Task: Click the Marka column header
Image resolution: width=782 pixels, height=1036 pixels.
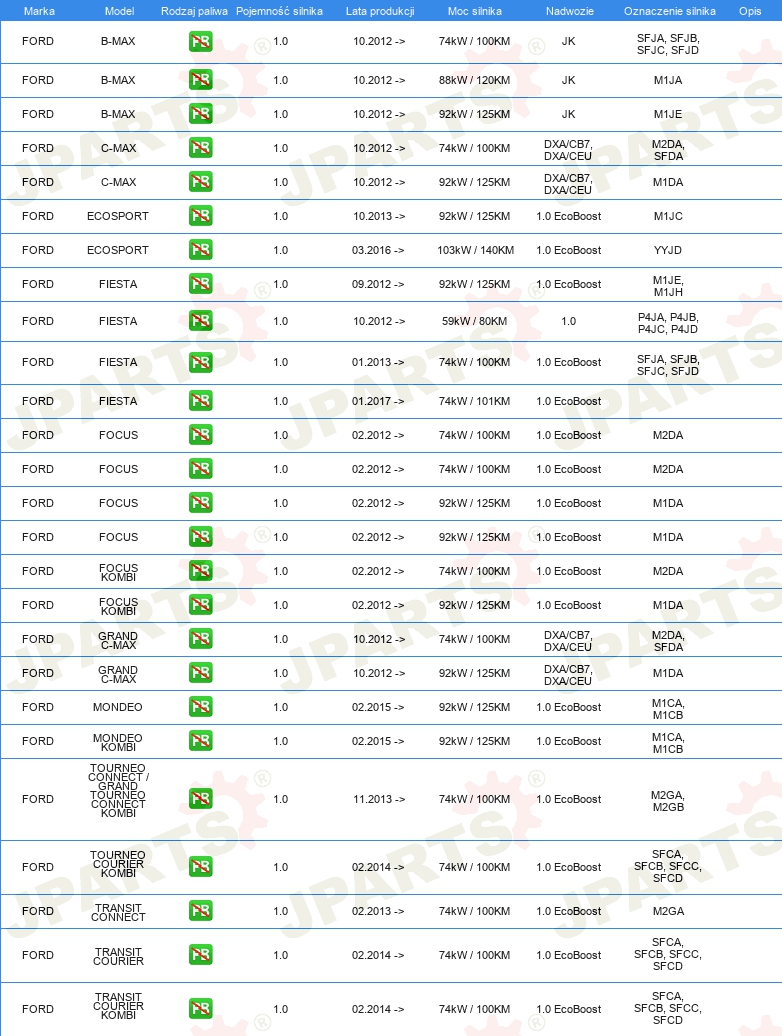Action: point(39,11)
